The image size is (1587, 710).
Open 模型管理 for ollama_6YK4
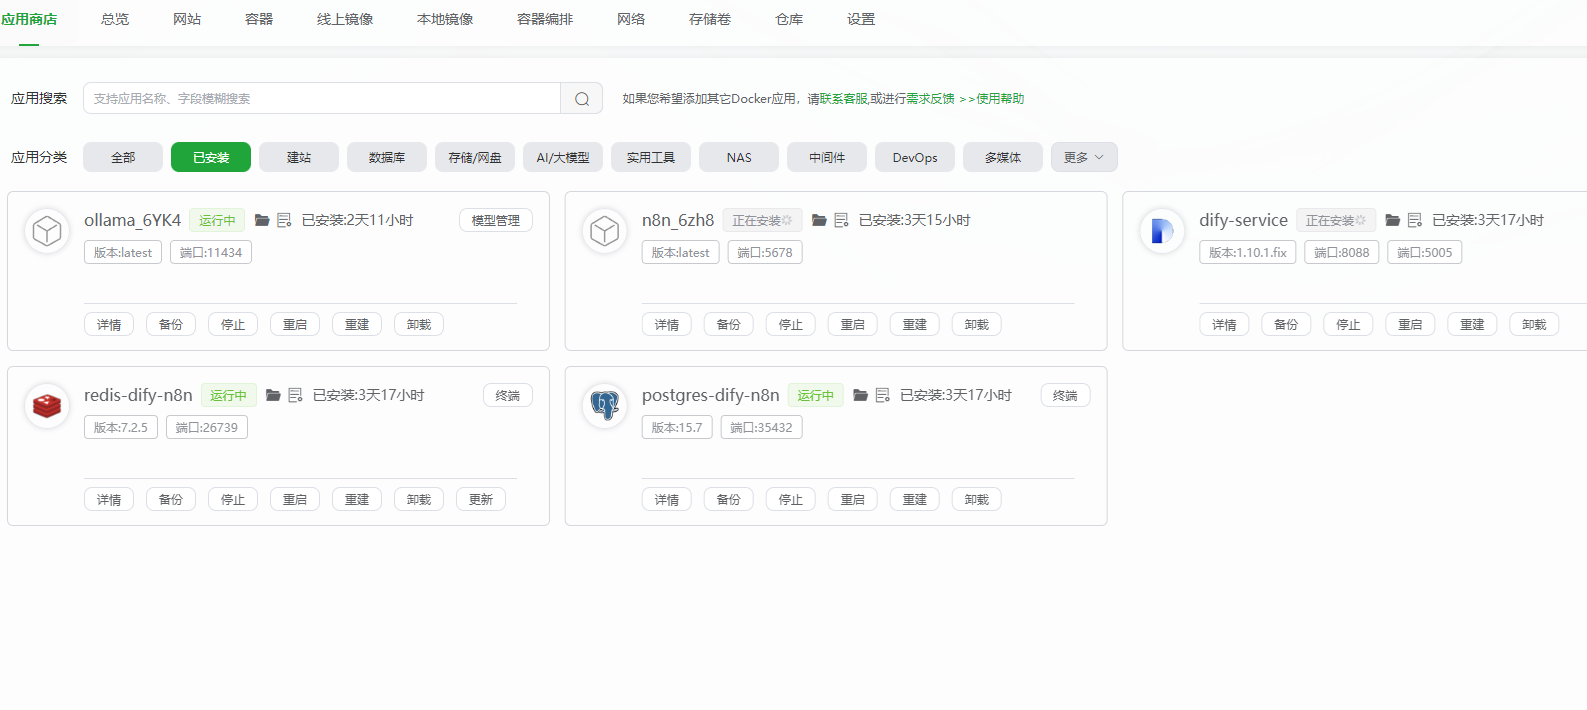coord(496,220)
